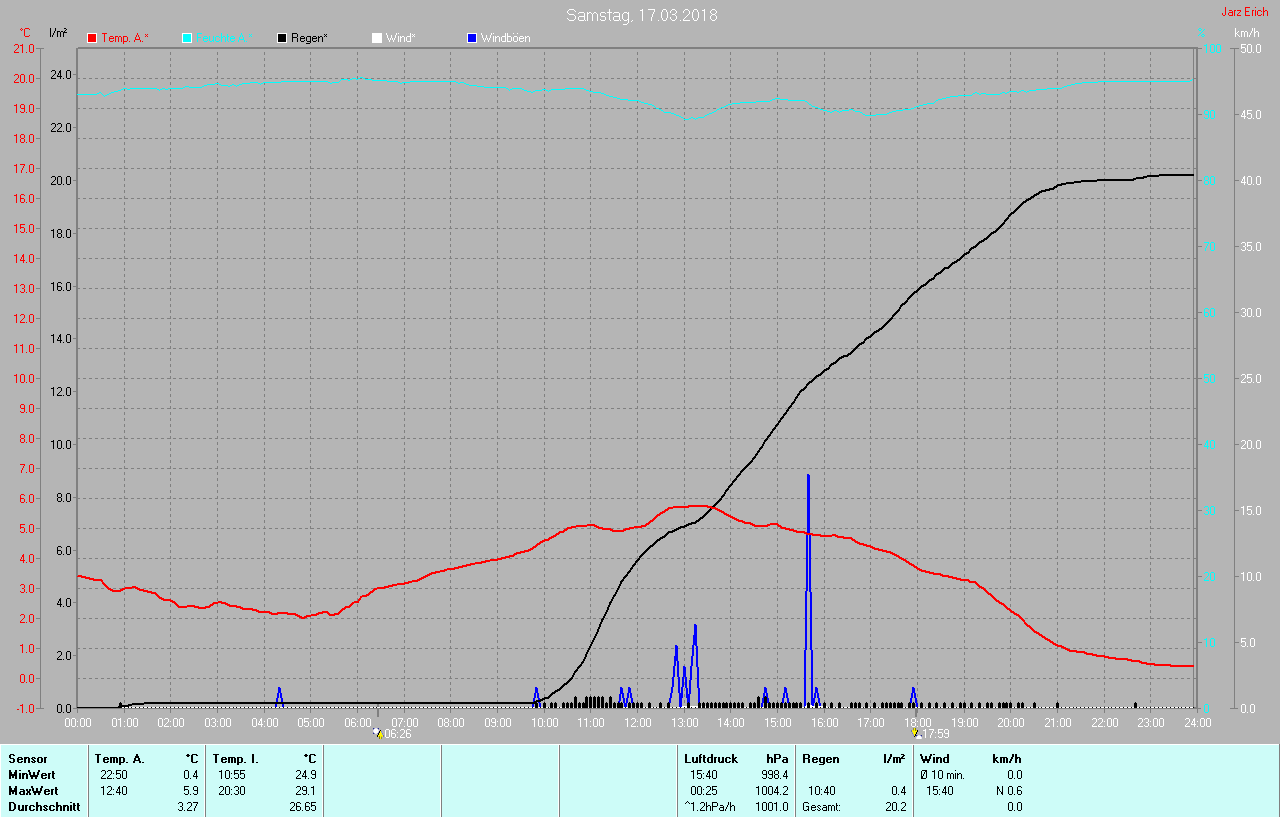Click the Temp. A.* legend label

coord(125,38)
